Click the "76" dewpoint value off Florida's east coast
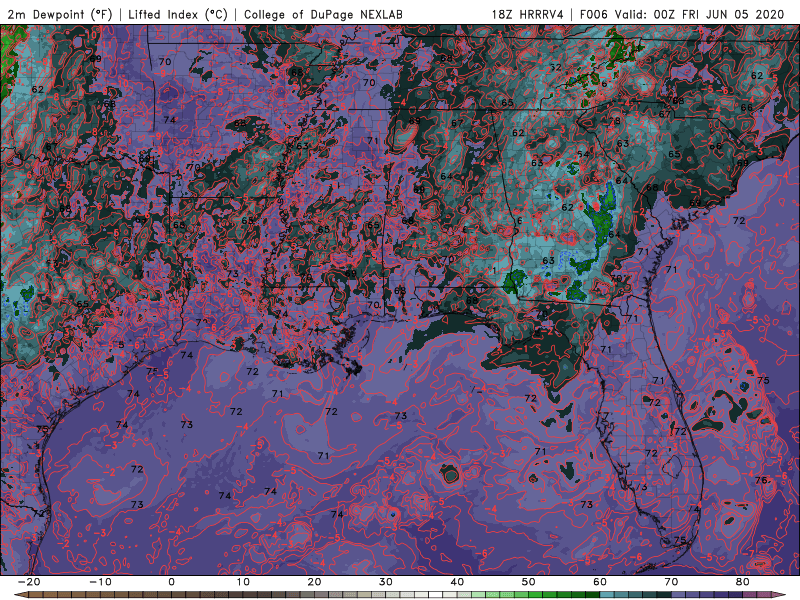800x600 pixels. [761, 480]
